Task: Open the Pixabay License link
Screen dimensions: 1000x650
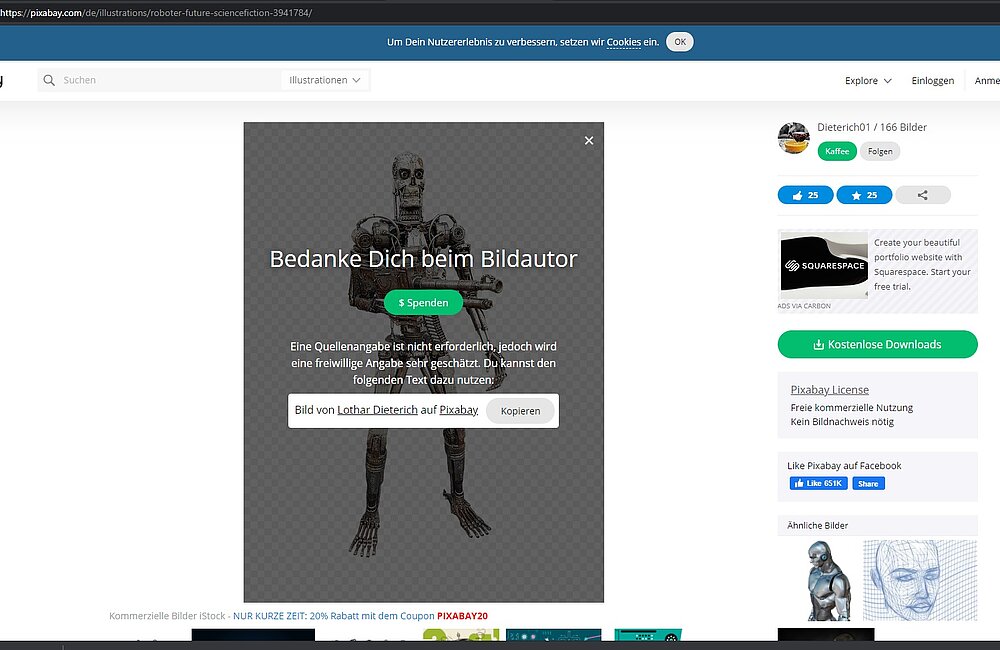Action: [x=829, y=390]
